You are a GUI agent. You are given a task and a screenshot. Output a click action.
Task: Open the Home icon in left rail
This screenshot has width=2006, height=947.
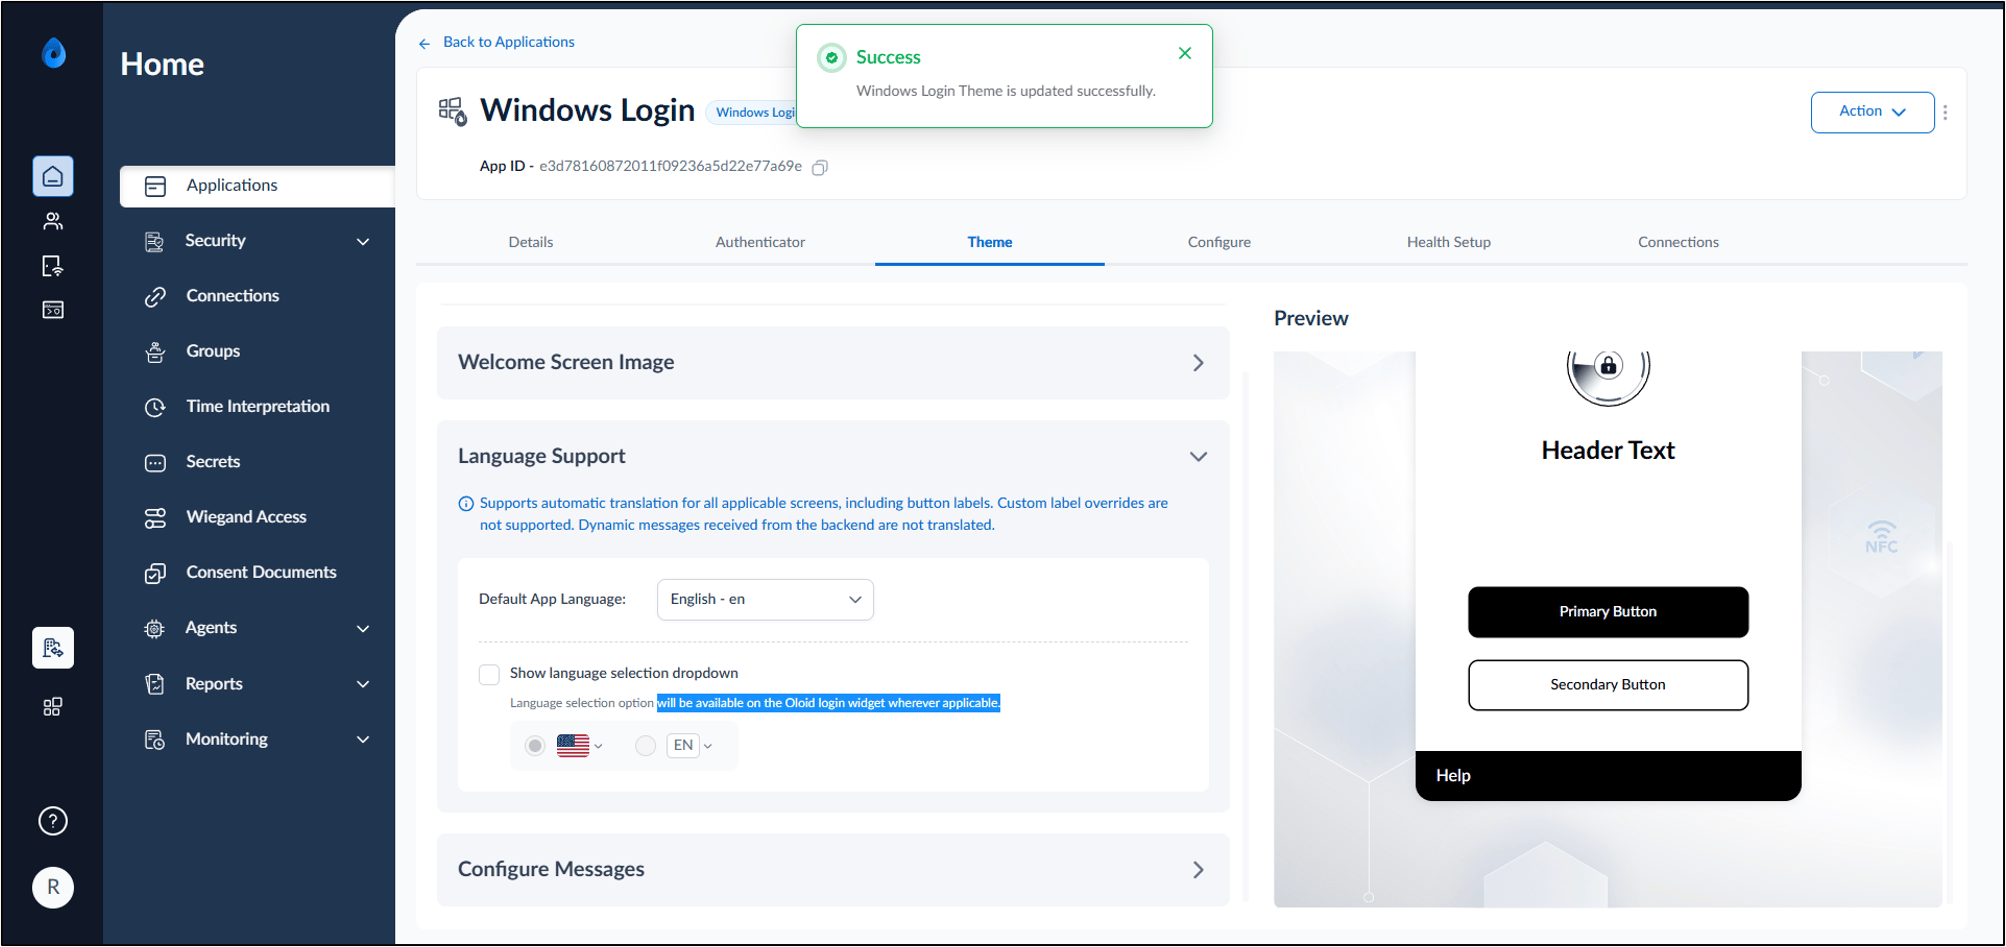(x=53, y=176)
